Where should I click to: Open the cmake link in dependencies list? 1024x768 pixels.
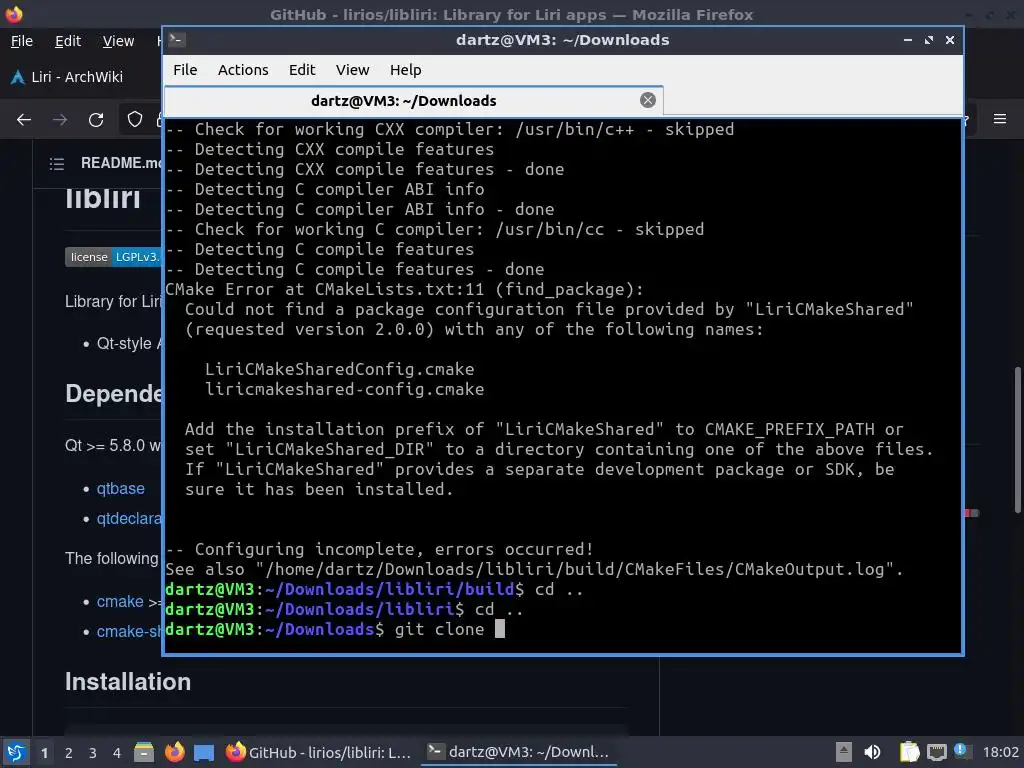click(x=120, y=601)
